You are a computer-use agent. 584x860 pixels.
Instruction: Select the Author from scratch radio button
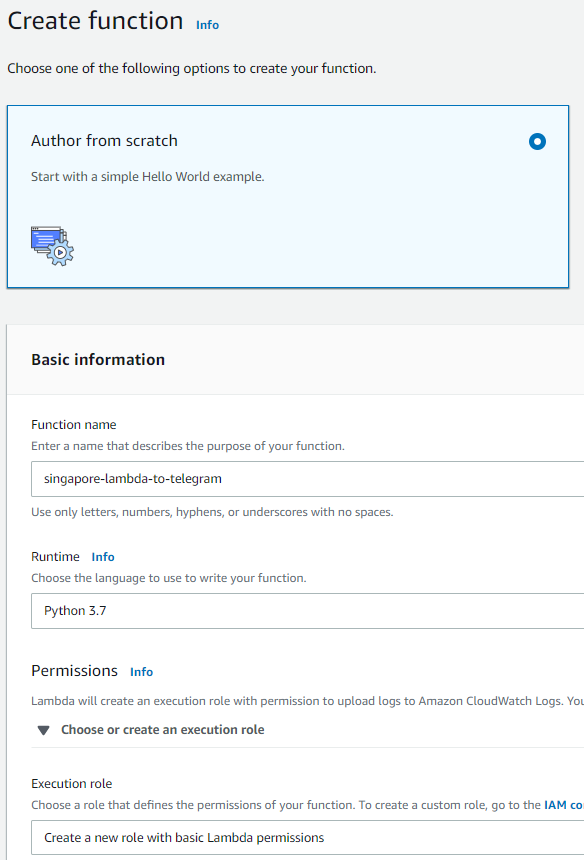pos(537,142)
